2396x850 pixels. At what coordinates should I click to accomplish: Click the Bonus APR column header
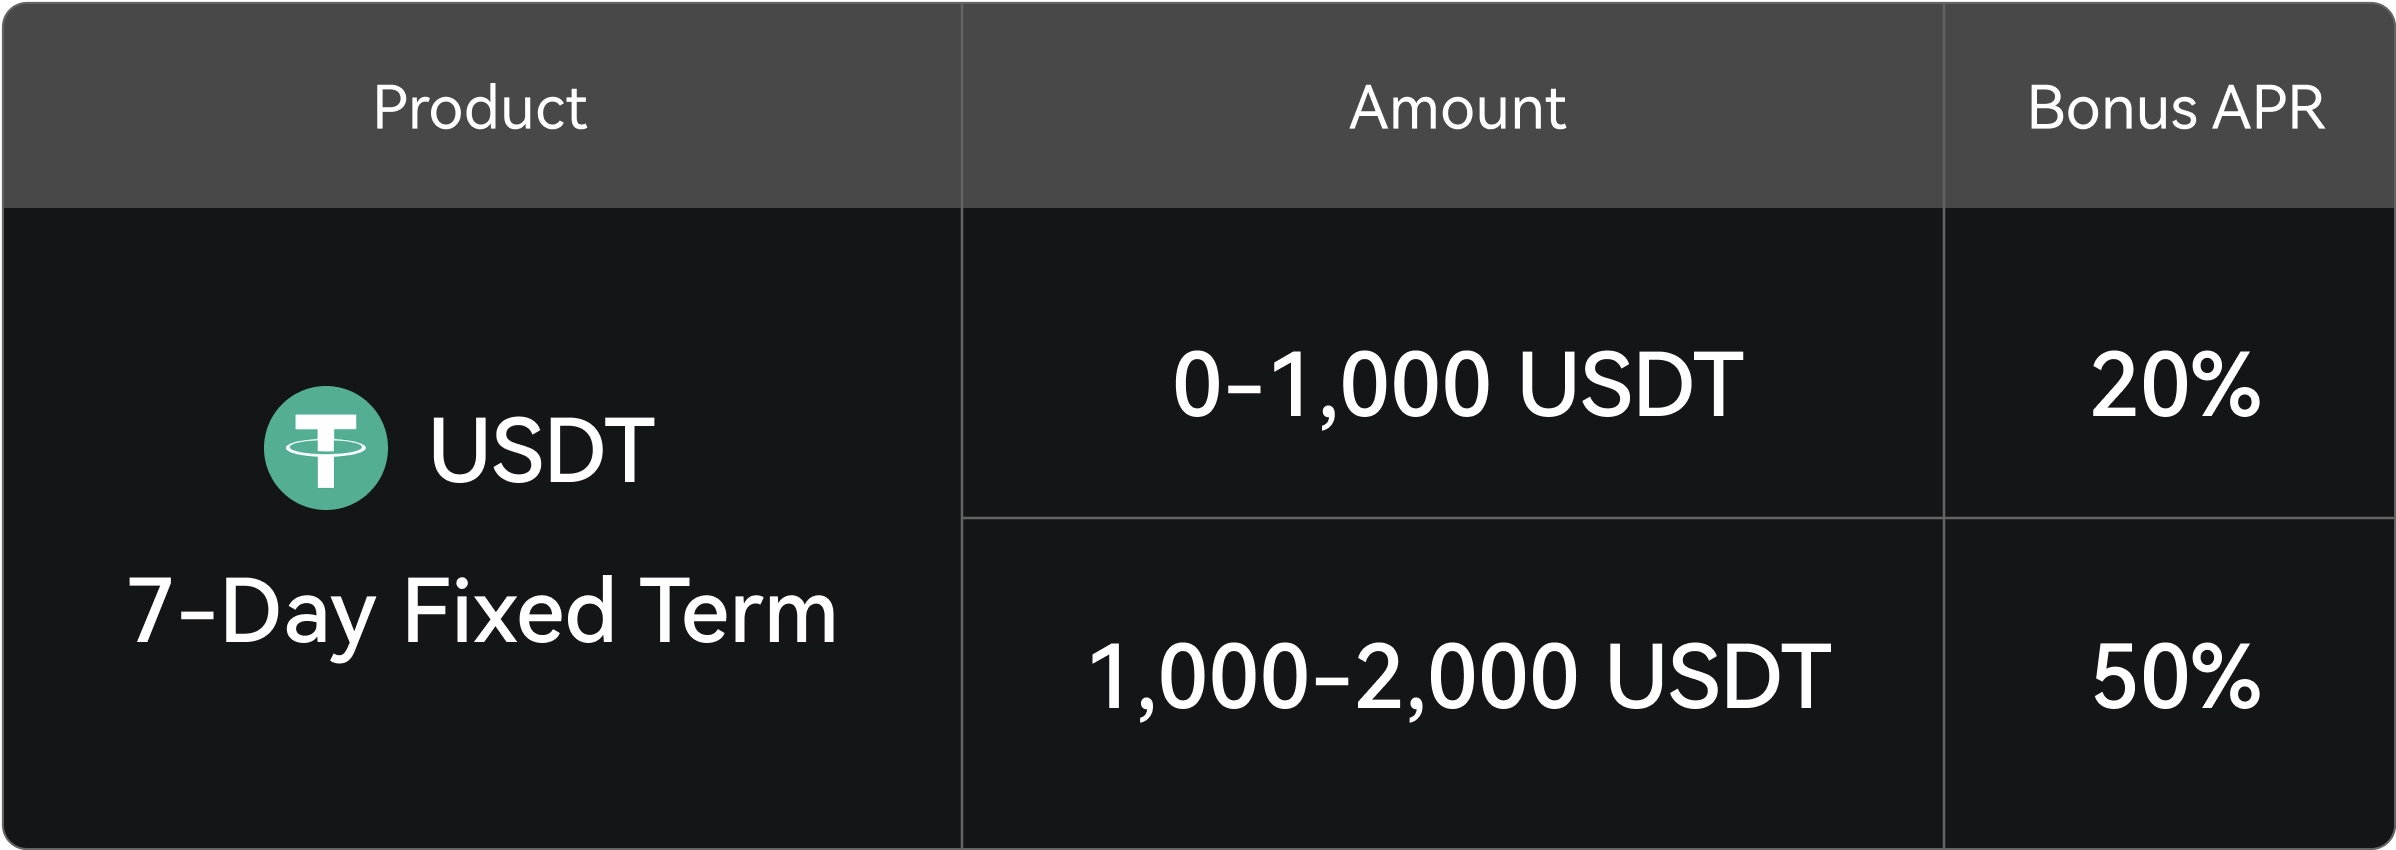(x=2175, y=107)
